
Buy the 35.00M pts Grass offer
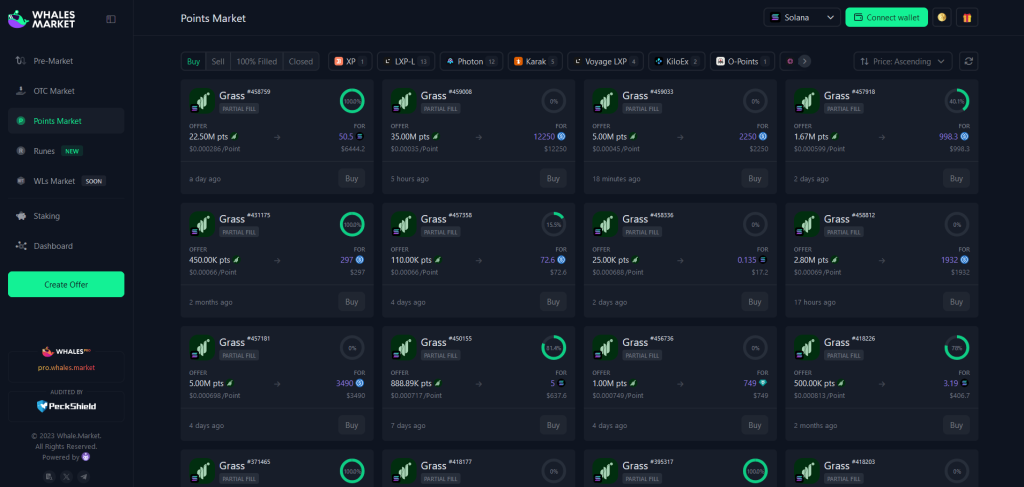[x=553, y=178]
